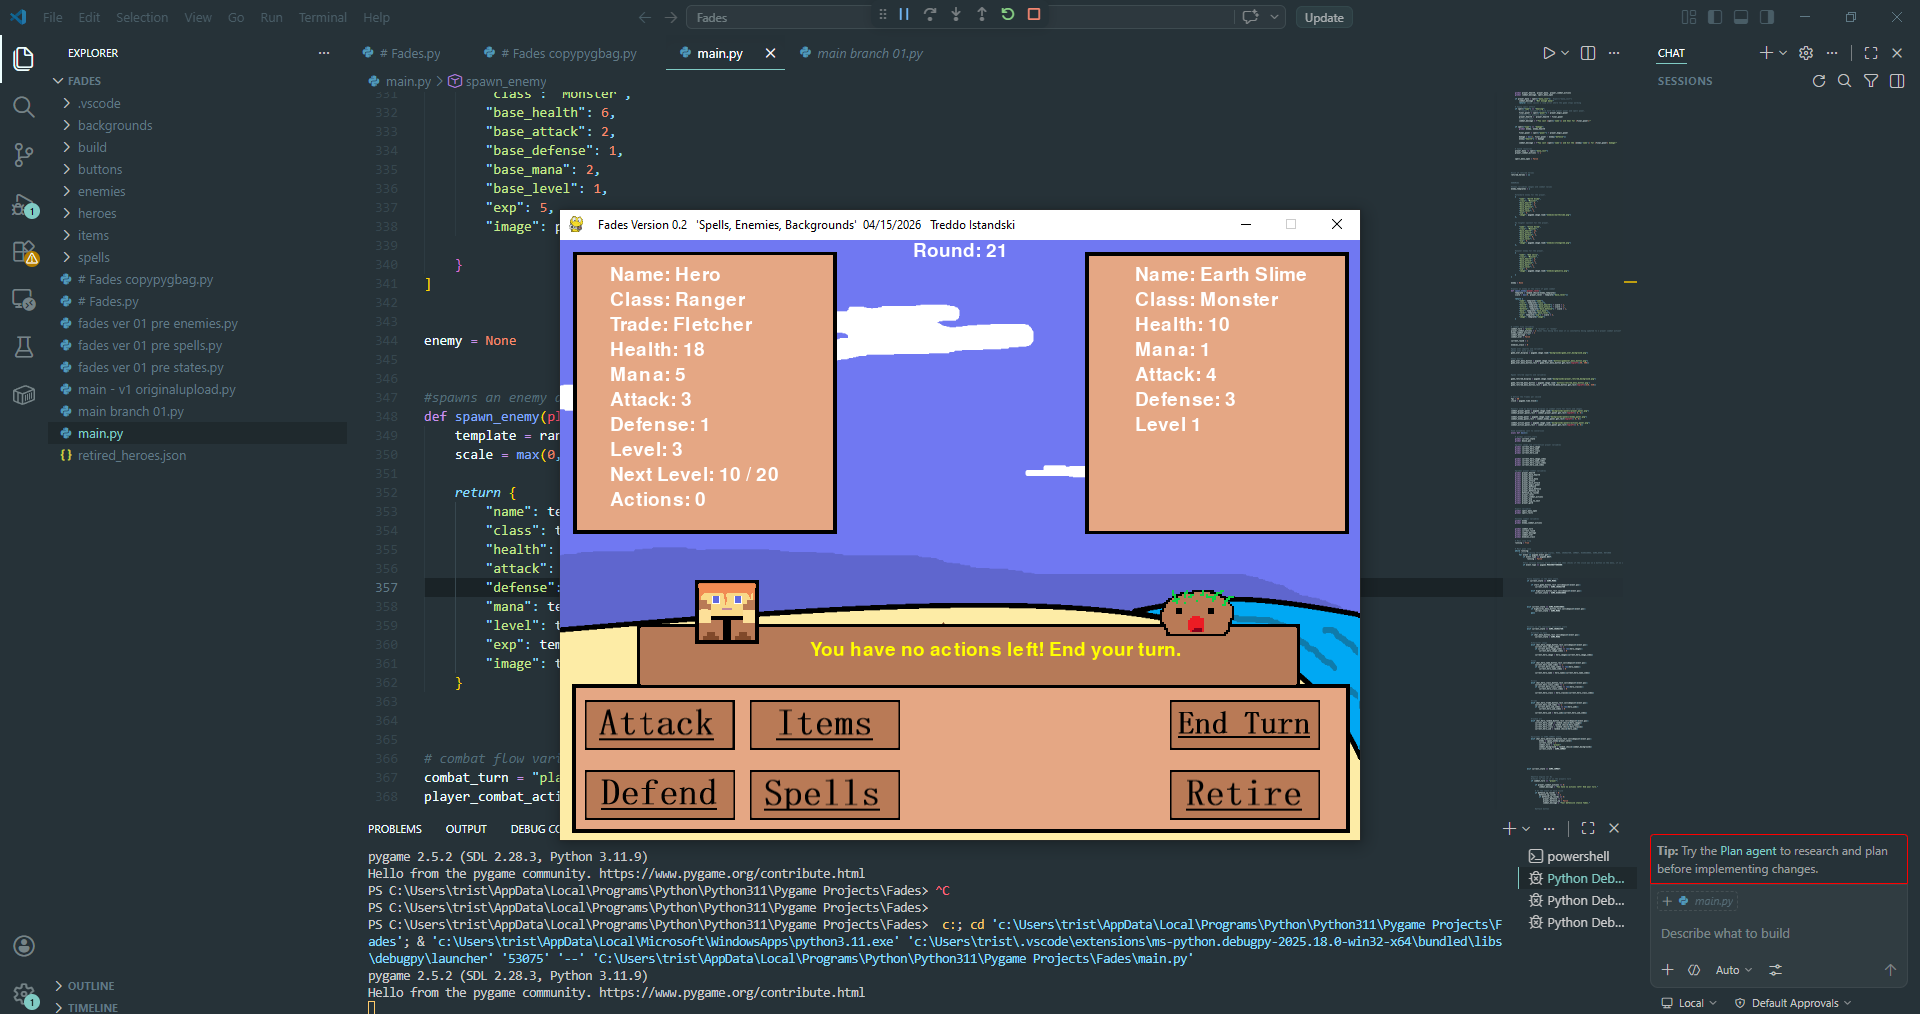The height and width of the screenshot is (1014, 1920).
Task: Open the Search view in activity bar
Action: coord(24,107)
